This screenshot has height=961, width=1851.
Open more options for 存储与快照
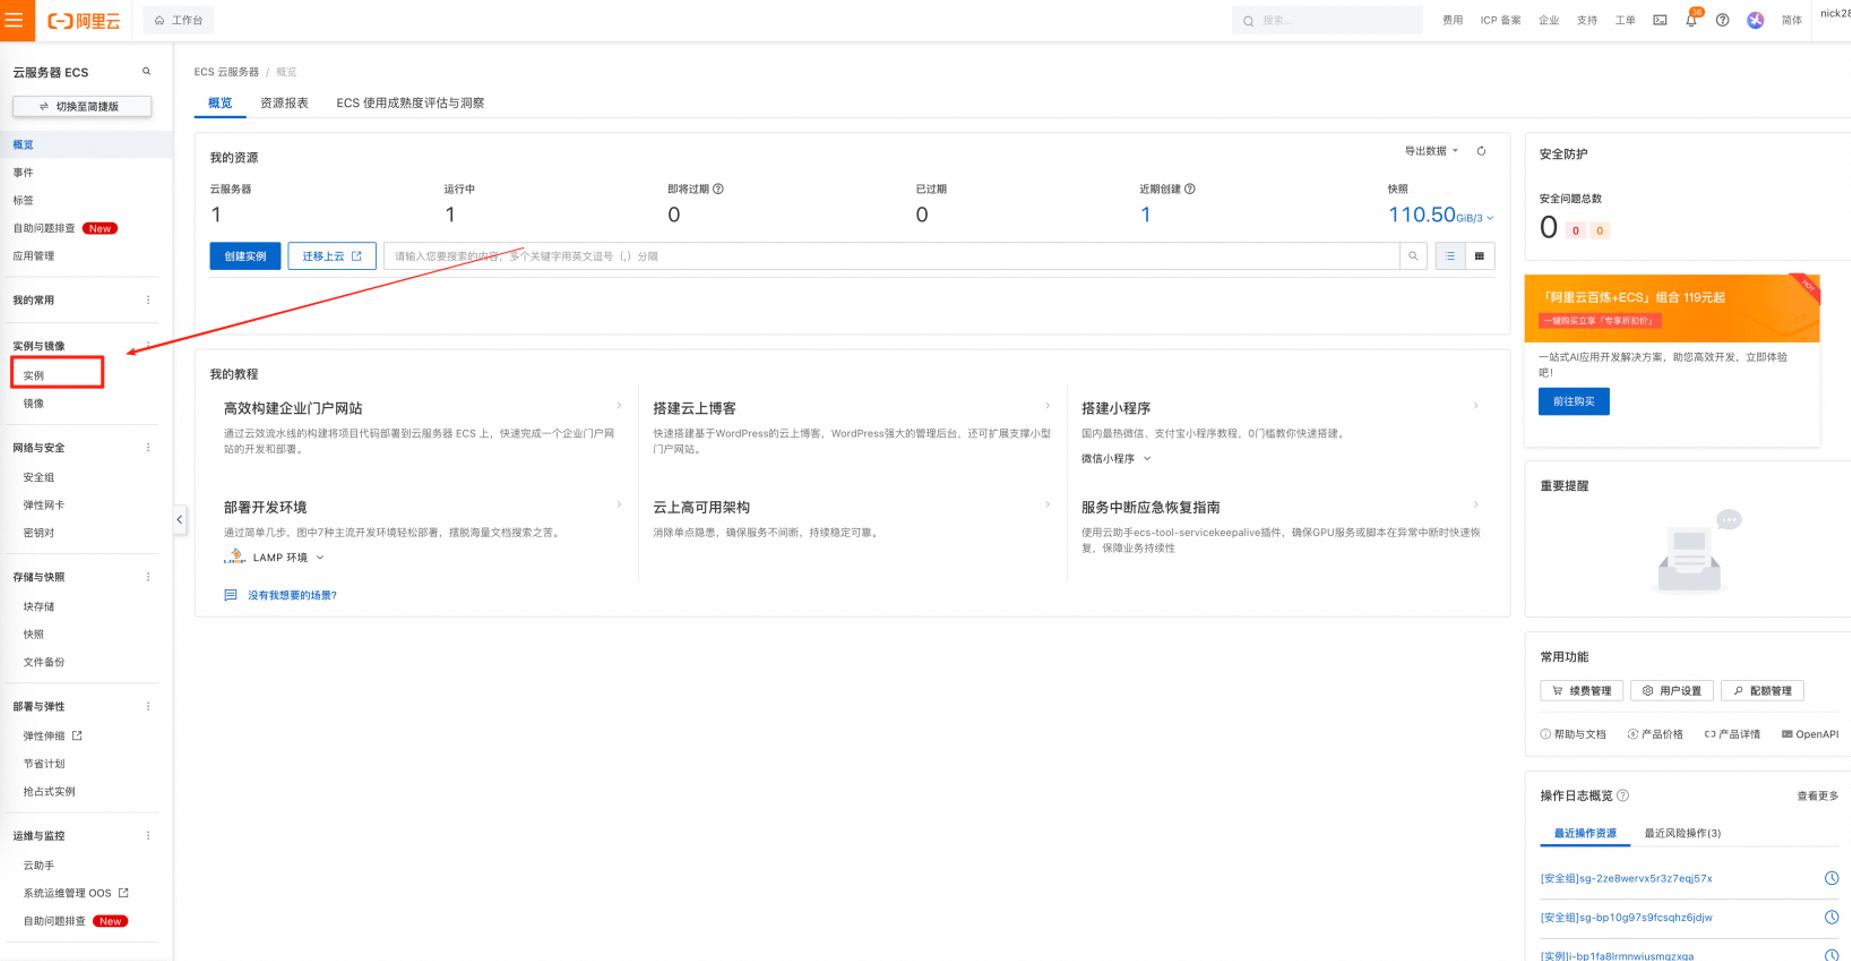[148, 577]
